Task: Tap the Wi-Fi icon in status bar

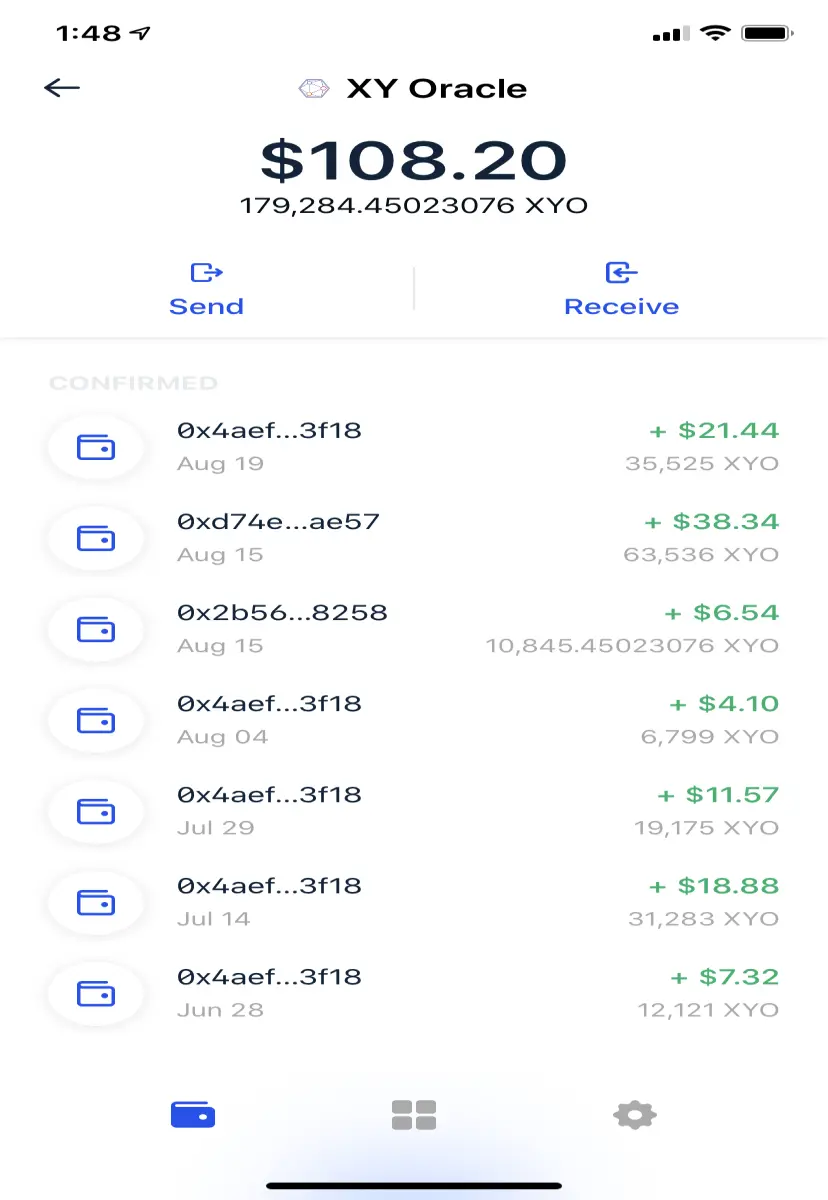Action: click(716, 33)
